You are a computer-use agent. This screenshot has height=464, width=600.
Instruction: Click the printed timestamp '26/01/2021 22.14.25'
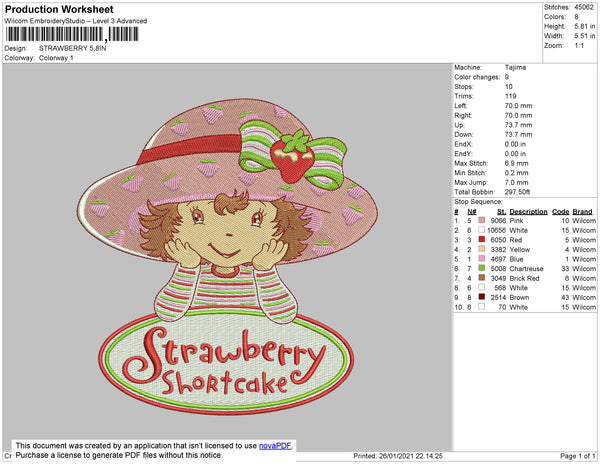[x=411, y=456]
